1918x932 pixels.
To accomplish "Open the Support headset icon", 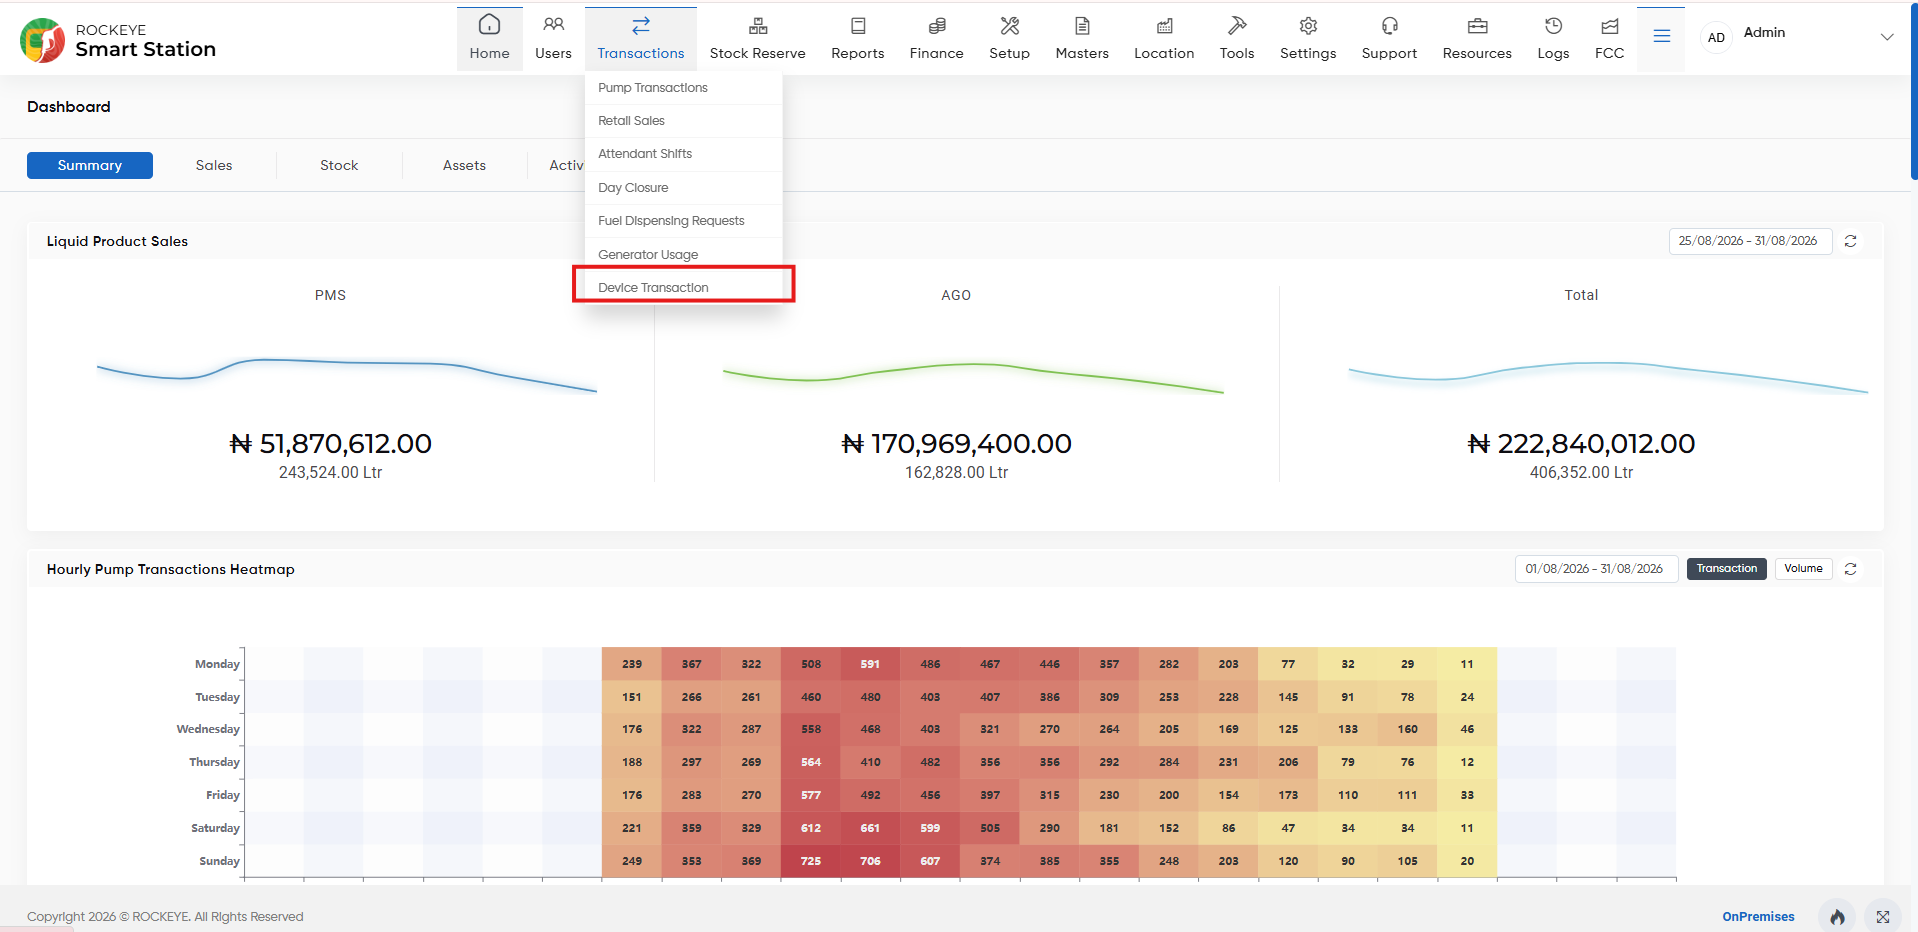I will pyautogui.click(x=1389, y=26).
